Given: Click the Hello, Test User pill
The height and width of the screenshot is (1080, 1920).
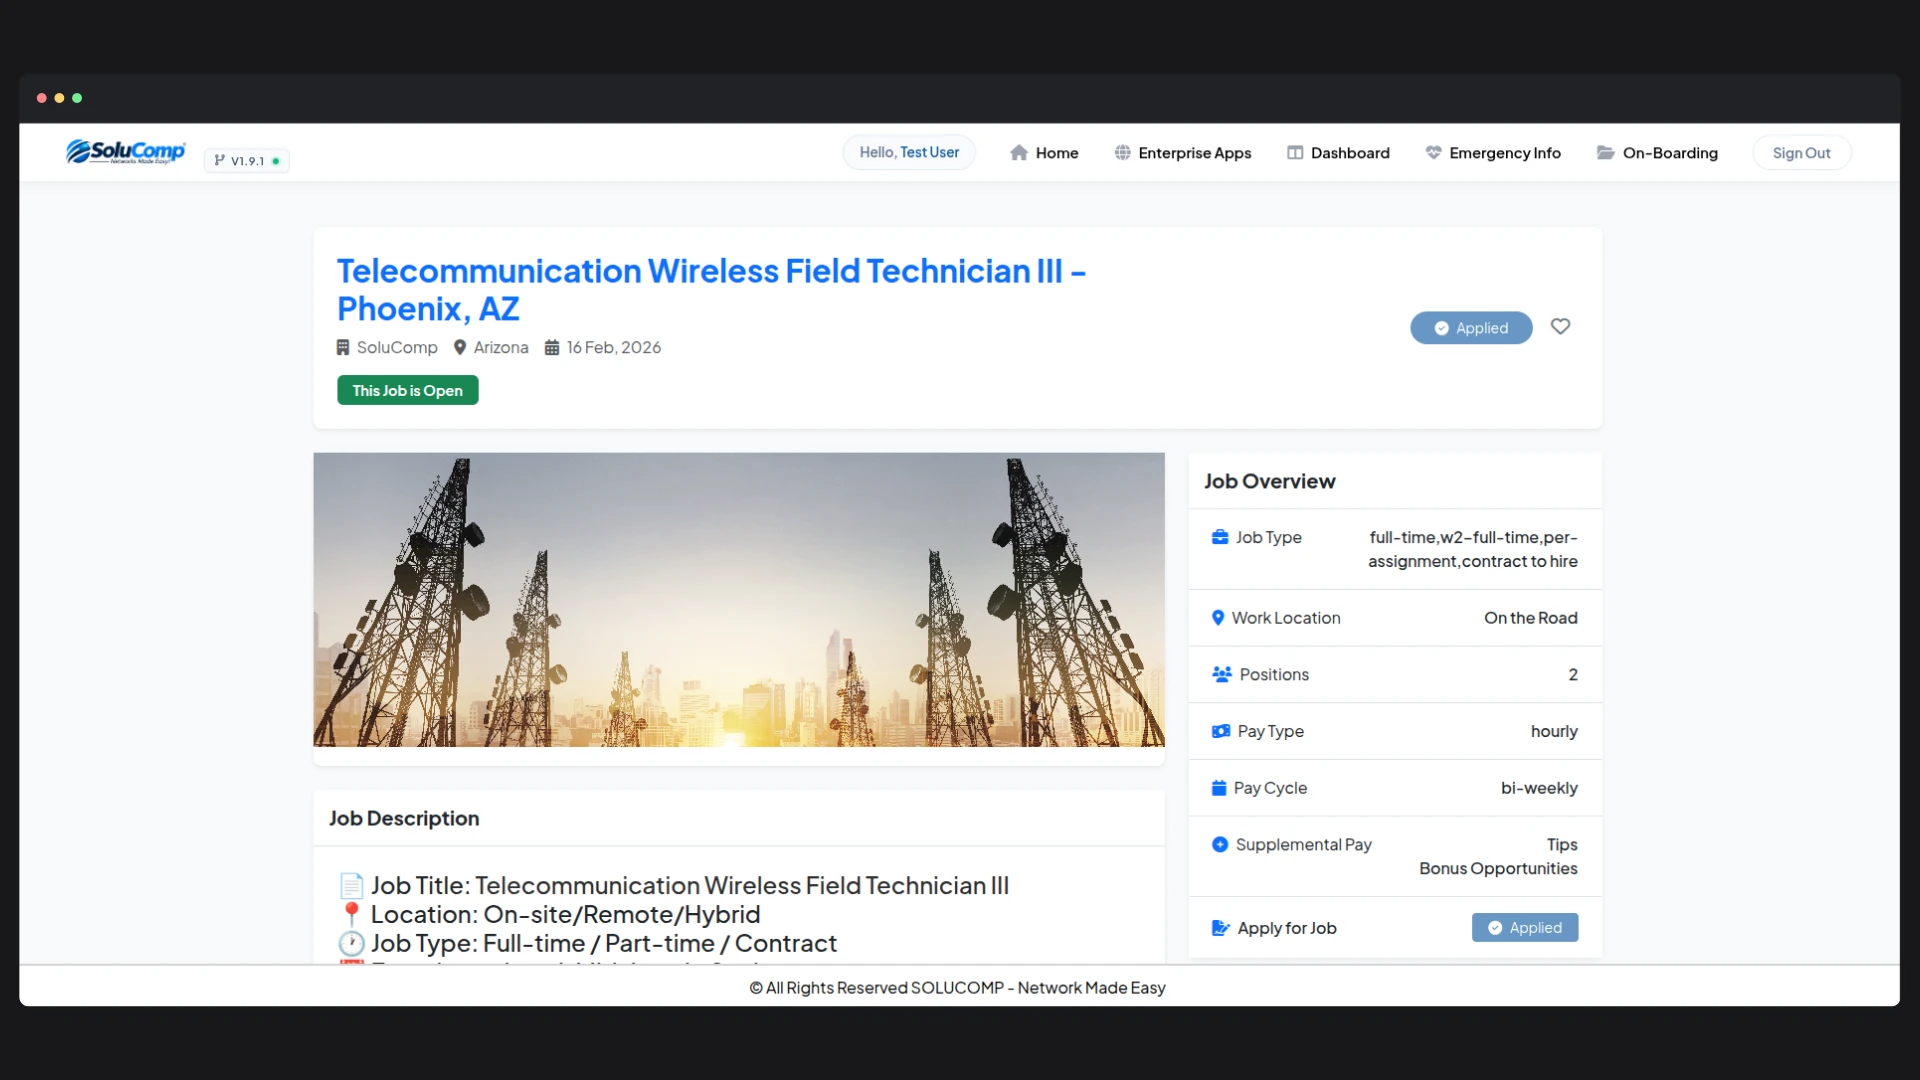Looking at the screenshot, I should pos(909,153).
